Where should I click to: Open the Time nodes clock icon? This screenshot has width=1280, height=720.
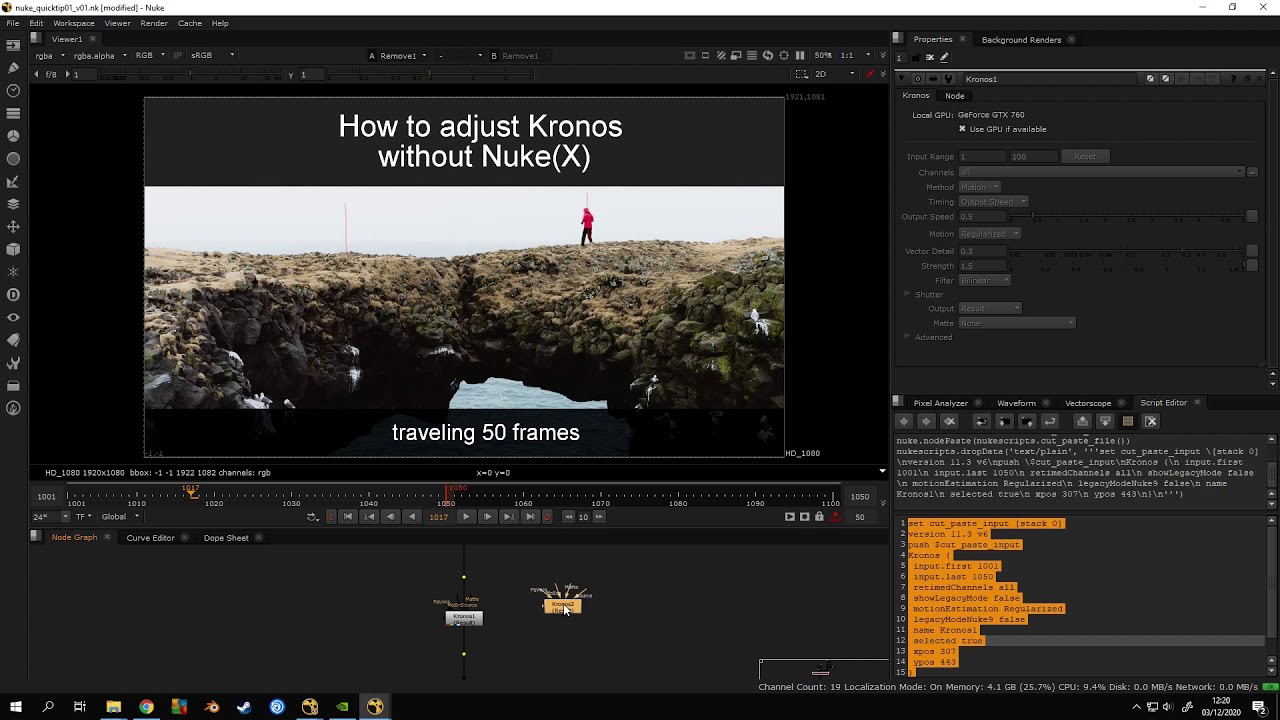[x=13, y=91]
